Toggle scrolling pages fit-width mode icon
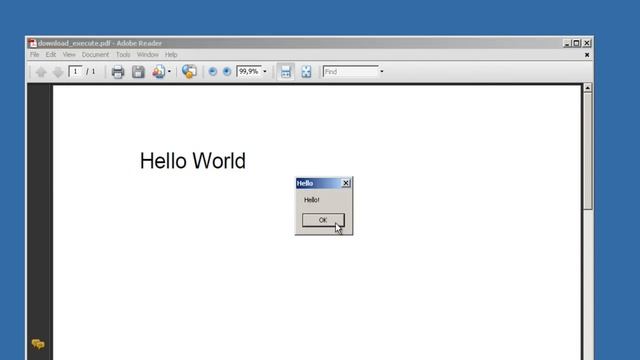 coord(286,72)
